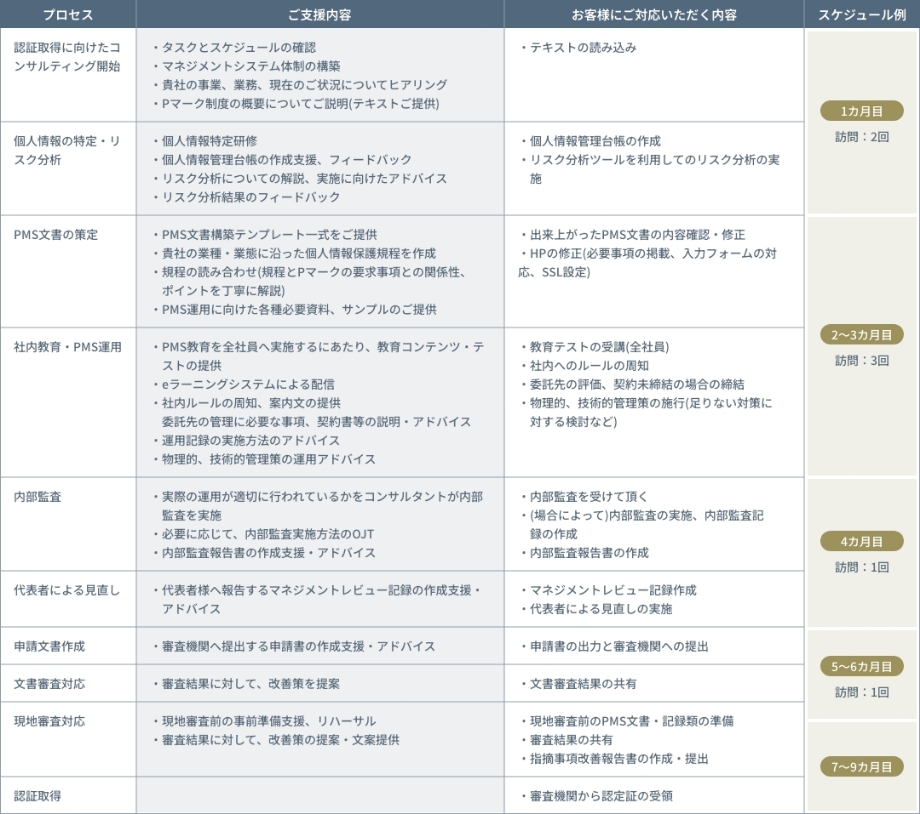Click the スケジュール例 column header
Viewport: 920px width, 814px height.
[862, 15]
